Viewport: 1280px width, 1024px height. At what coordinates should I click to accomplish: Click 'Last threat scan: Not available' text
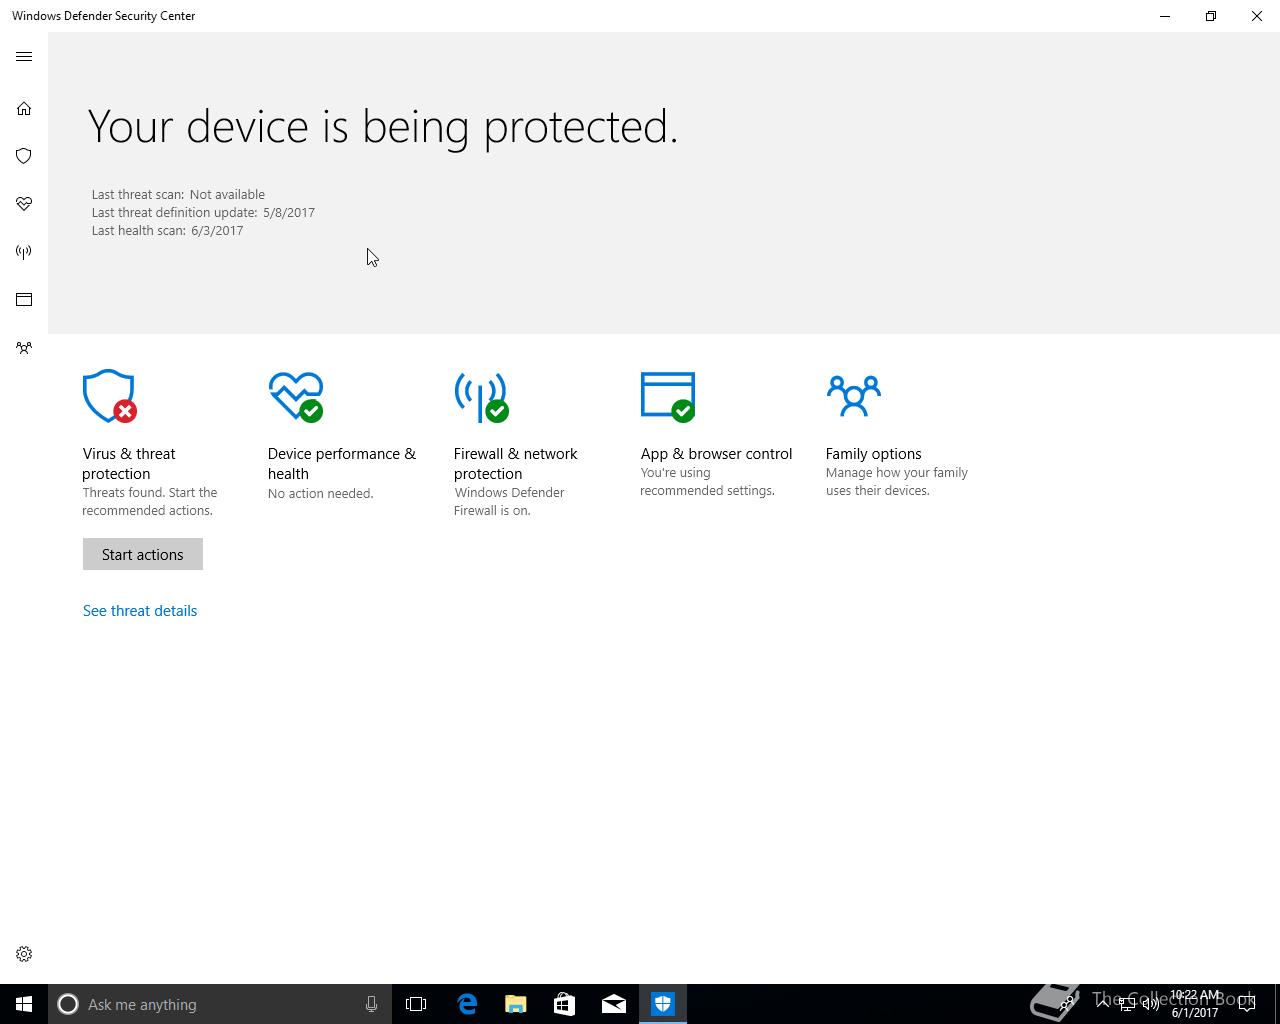click(178, 195)
